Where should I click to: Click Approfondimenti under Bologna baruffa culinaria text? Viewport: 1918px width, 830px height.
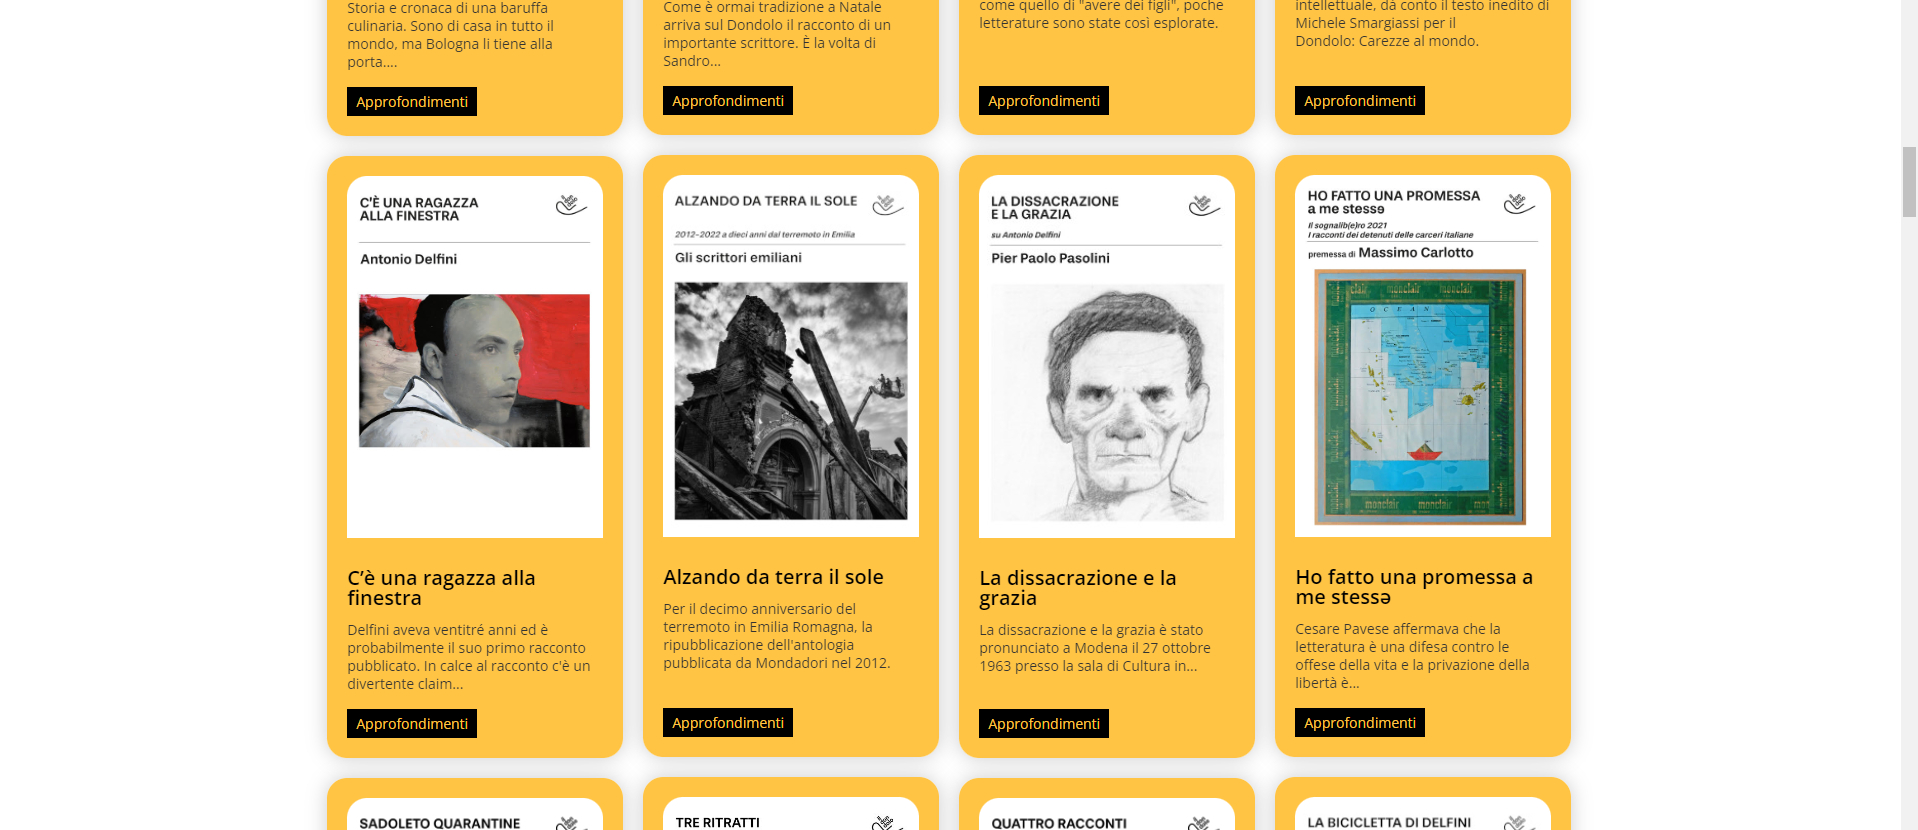tap(412, 102)
